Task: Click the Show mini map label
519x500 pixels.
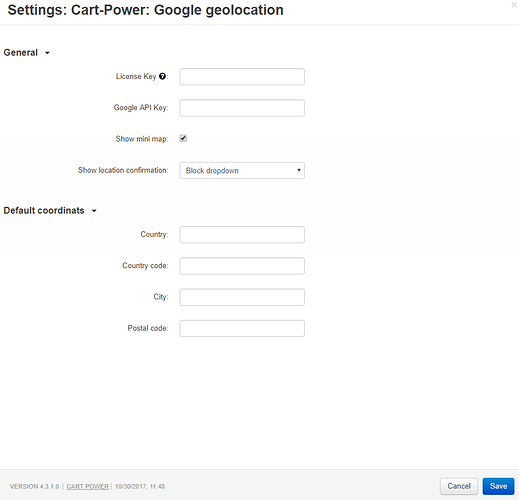Action: (142, 139)
